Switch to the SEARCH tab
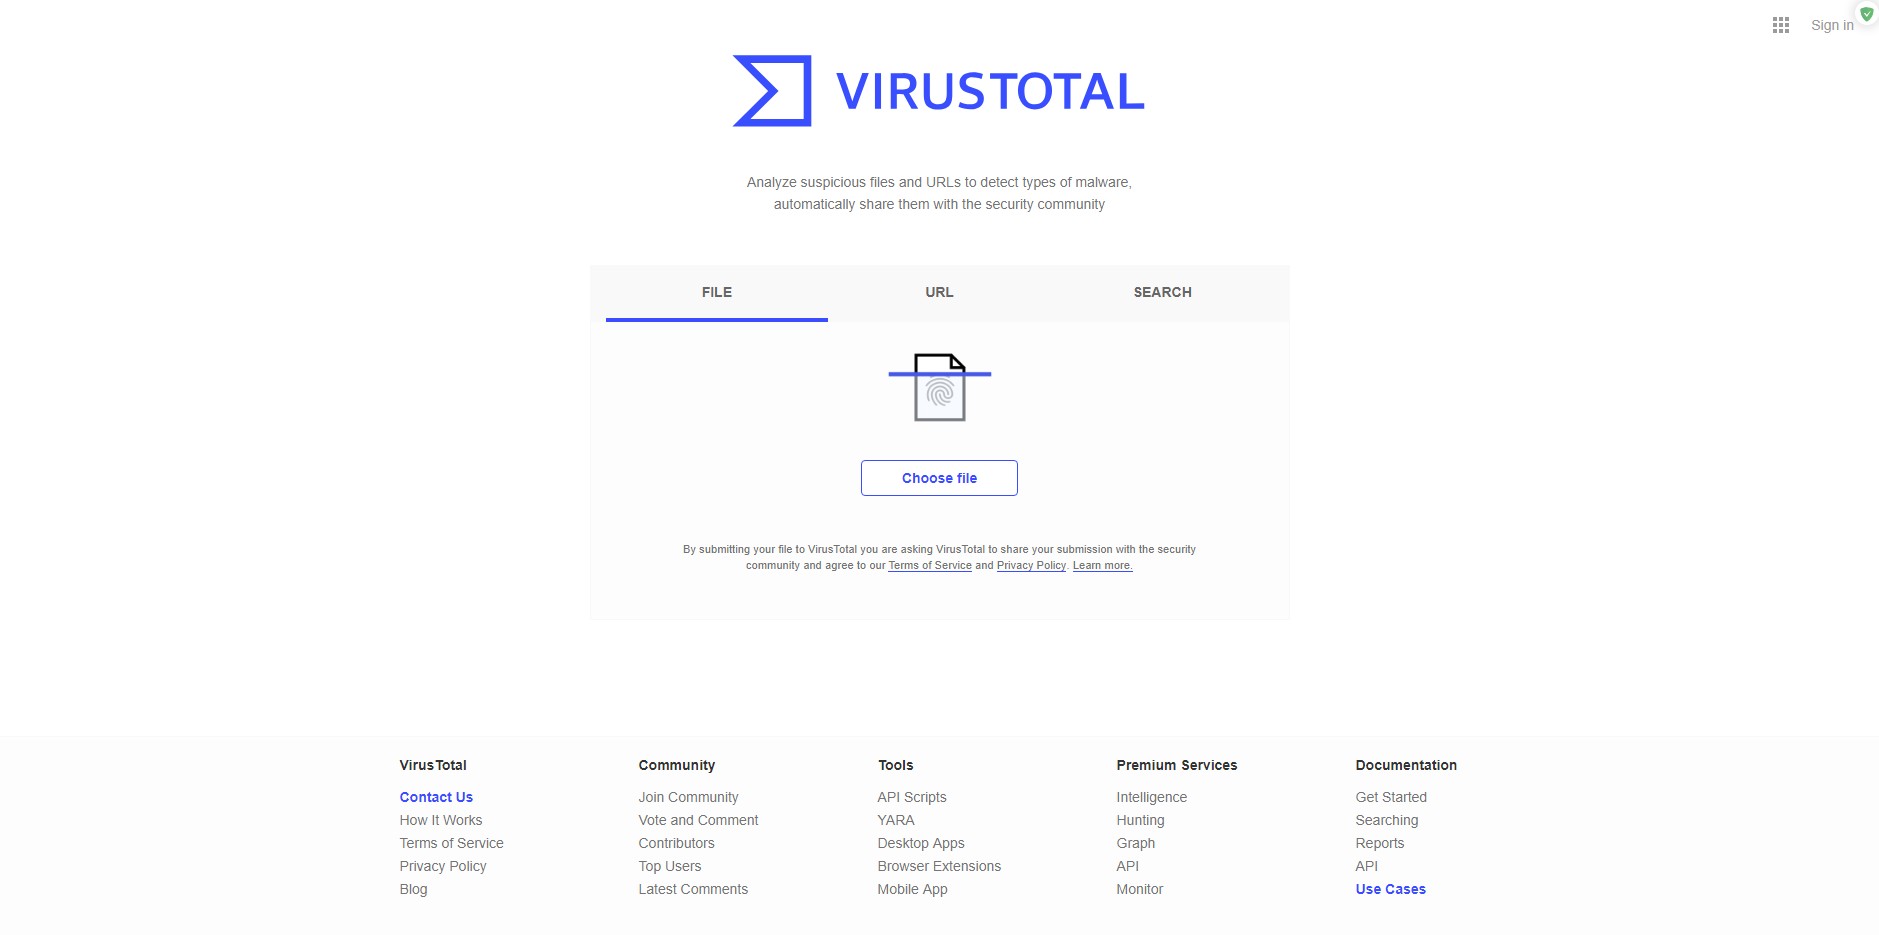Viewport: 1879px width, 935px height. pos(1162,293)
